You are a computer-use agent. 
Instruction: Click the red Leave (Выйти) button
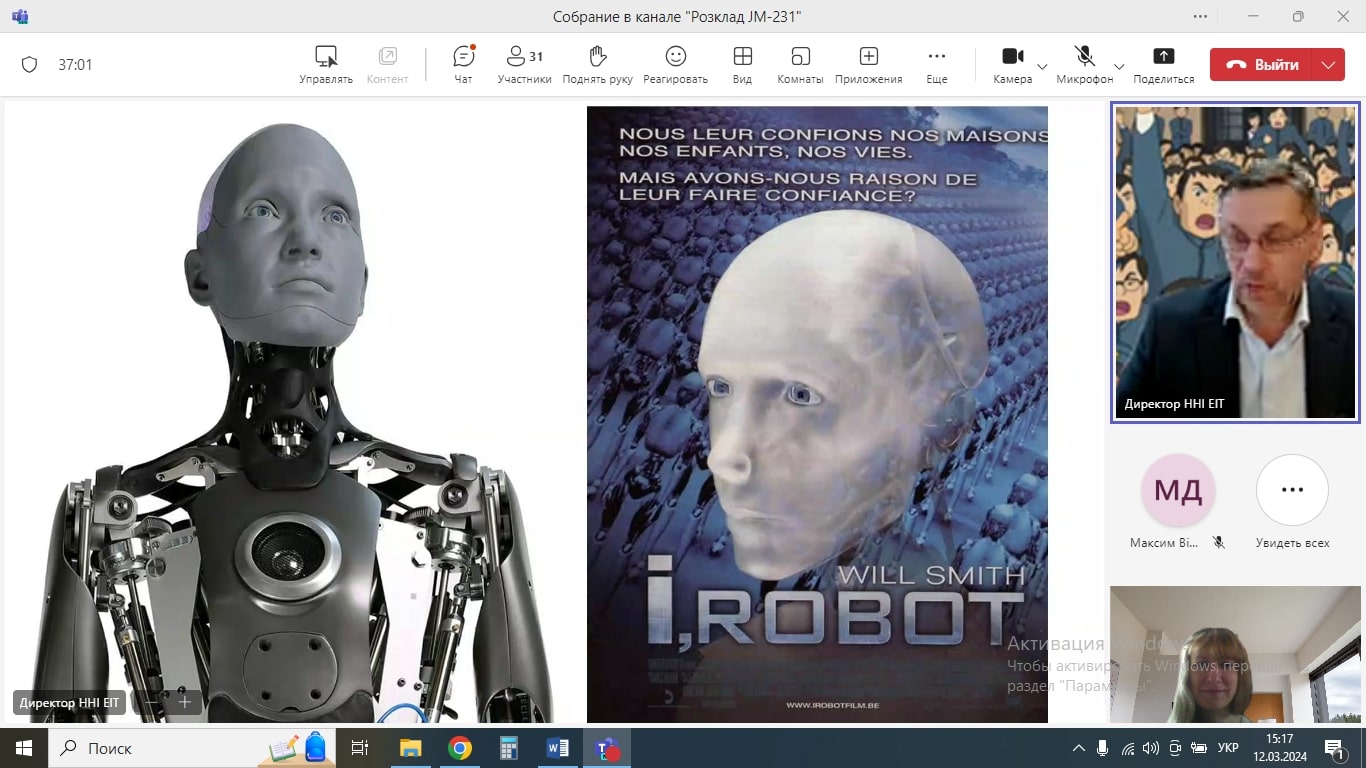[1262, 65]
